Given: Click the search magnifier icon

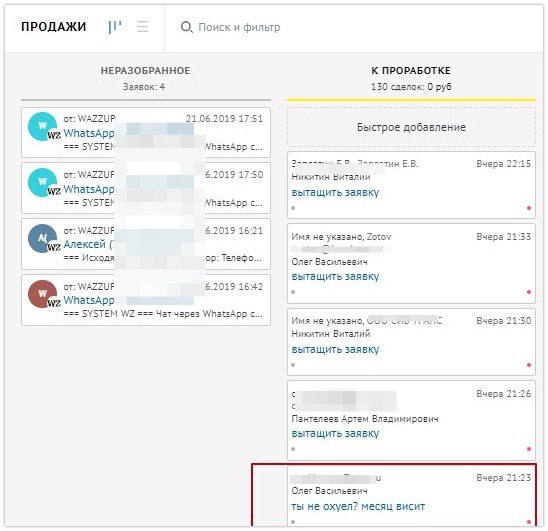Looking at the screenshot, I should pyautogui.click(x=186, y=27).
